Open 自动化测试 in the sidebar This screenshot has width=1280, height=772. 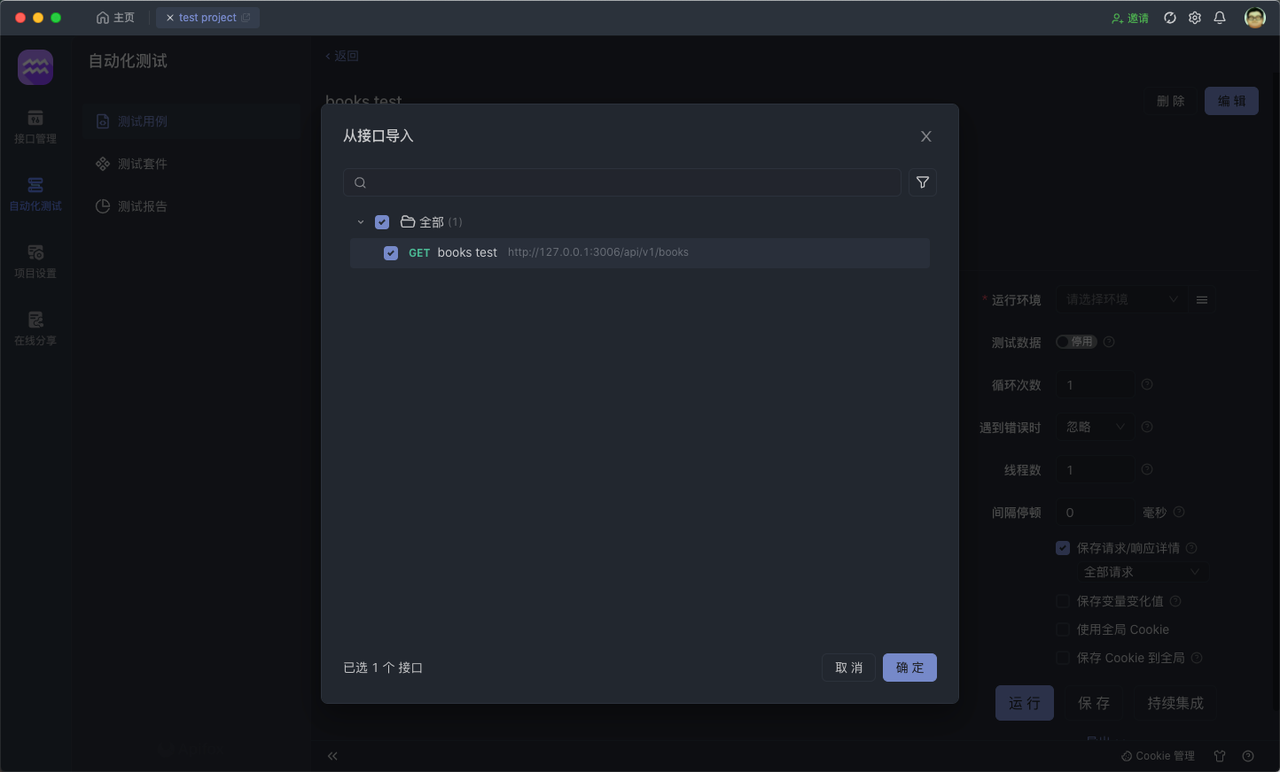(x=35, y=194)
